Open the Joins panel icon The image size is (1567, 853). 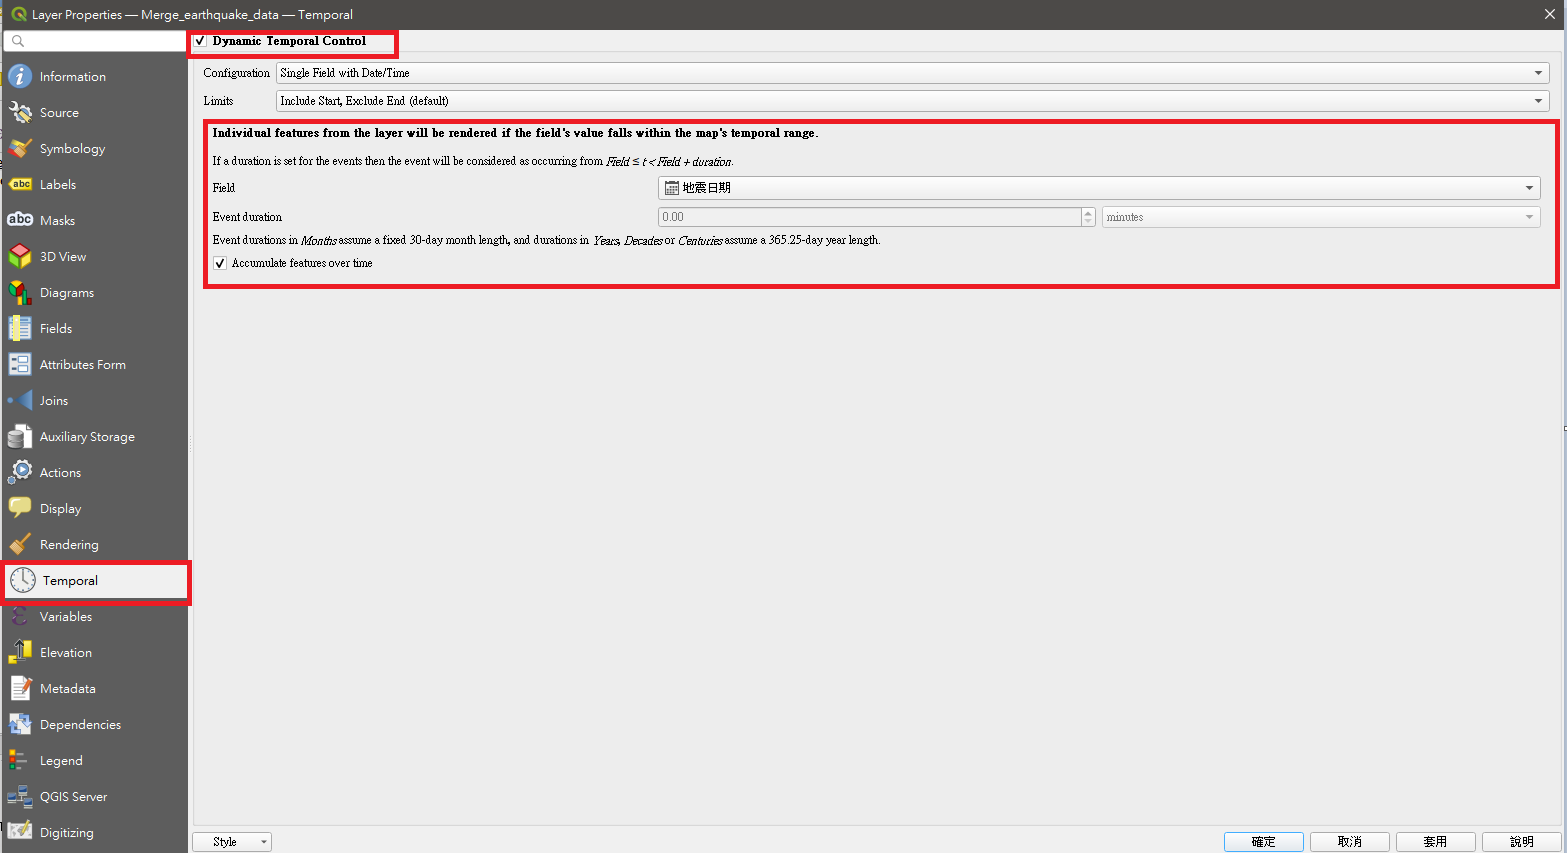(x=20, y=401)
